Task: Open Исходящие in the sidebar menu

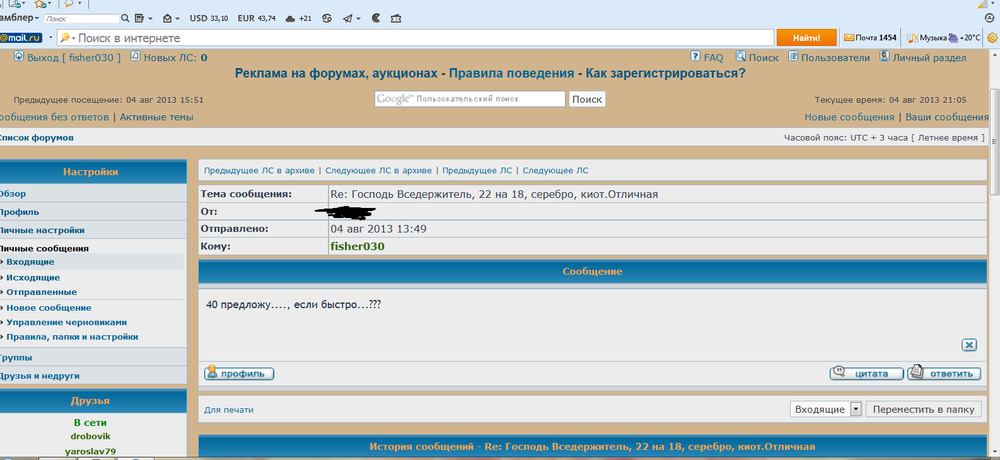Action: point(33,277)
